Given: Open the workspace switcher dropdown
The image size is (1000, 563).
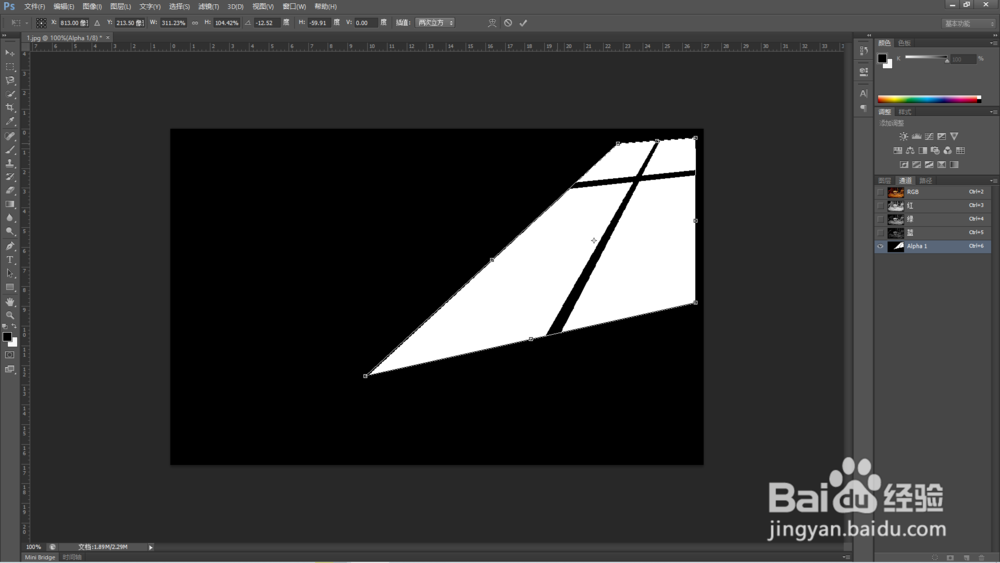Looking at the screenshot, I should 969,24.
